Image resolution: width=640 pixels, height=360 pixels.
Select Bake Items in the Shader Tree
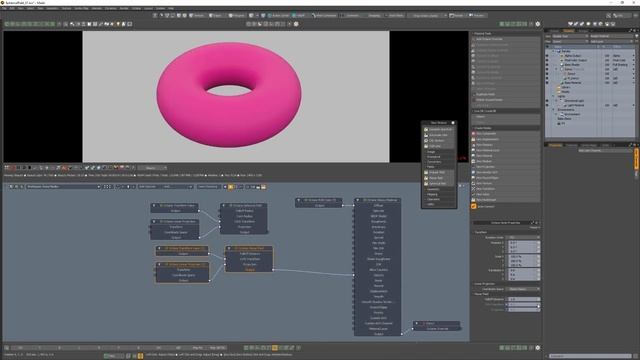(564, 119)
